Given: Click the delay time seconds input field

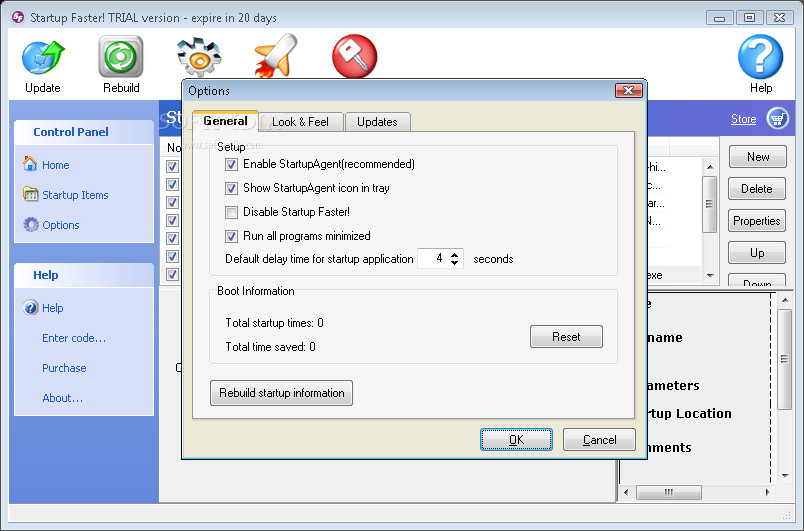Looking at the screenshot, I should coord(433,258).
